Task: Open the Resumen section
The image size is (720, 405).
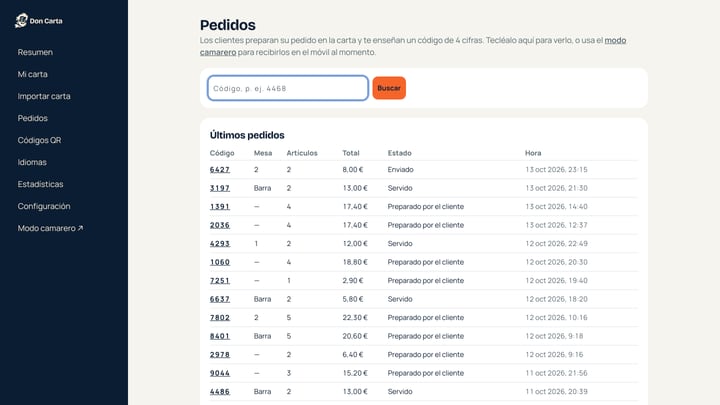Action: [x=35, y=52]
